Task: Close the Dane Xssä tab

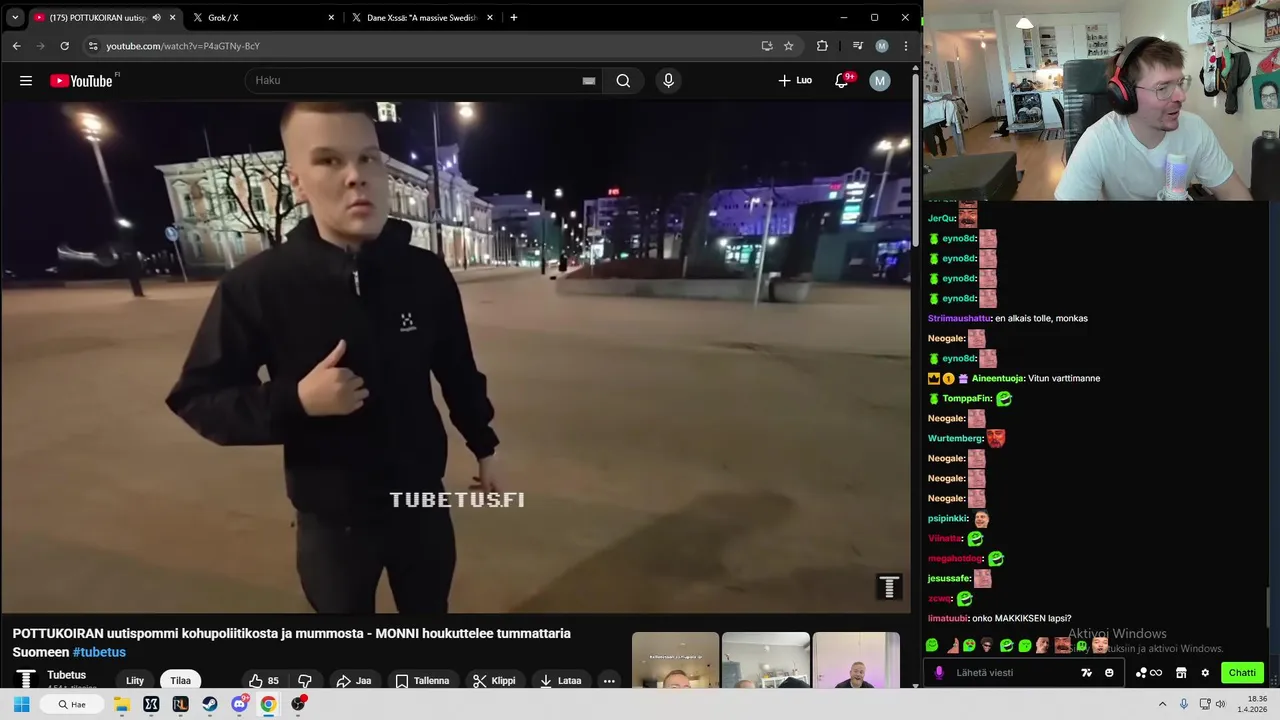Action: [490, 18]
